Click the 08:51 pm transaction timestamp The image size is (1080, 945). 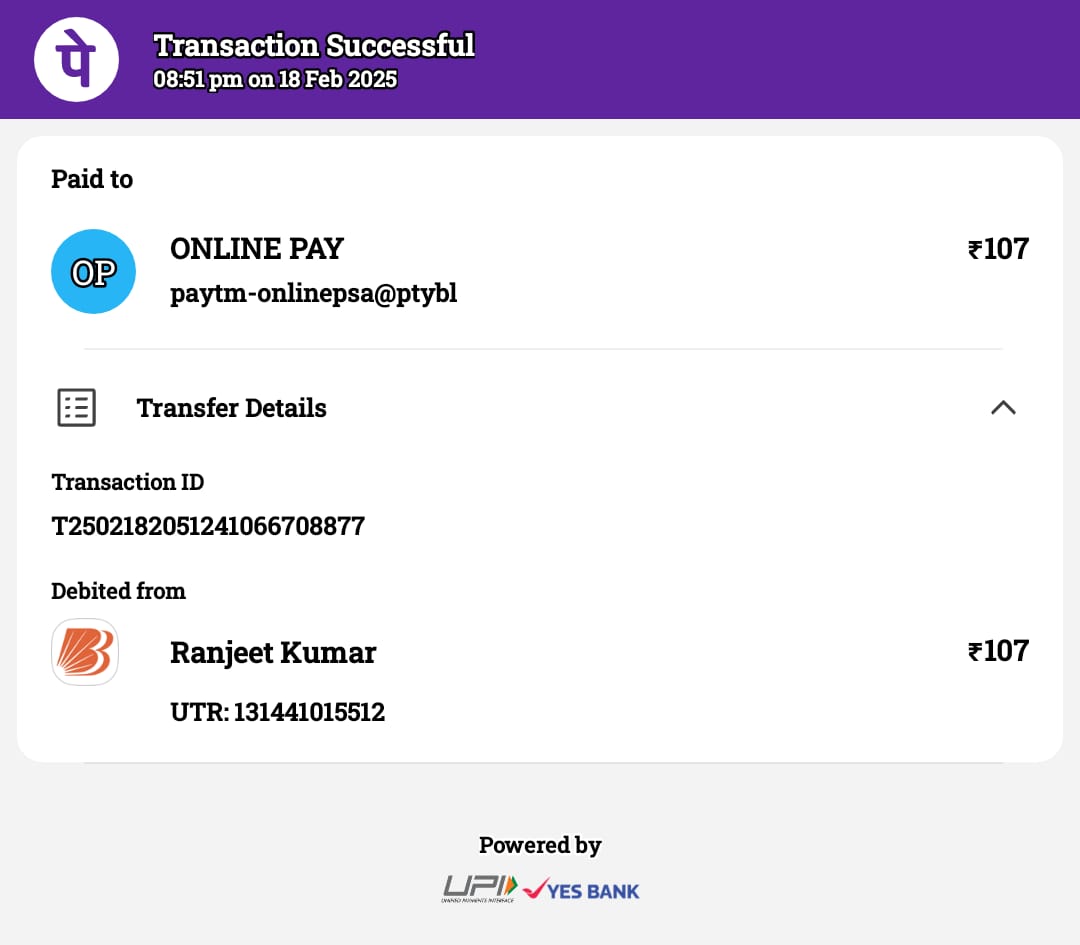tap(275, 80)
